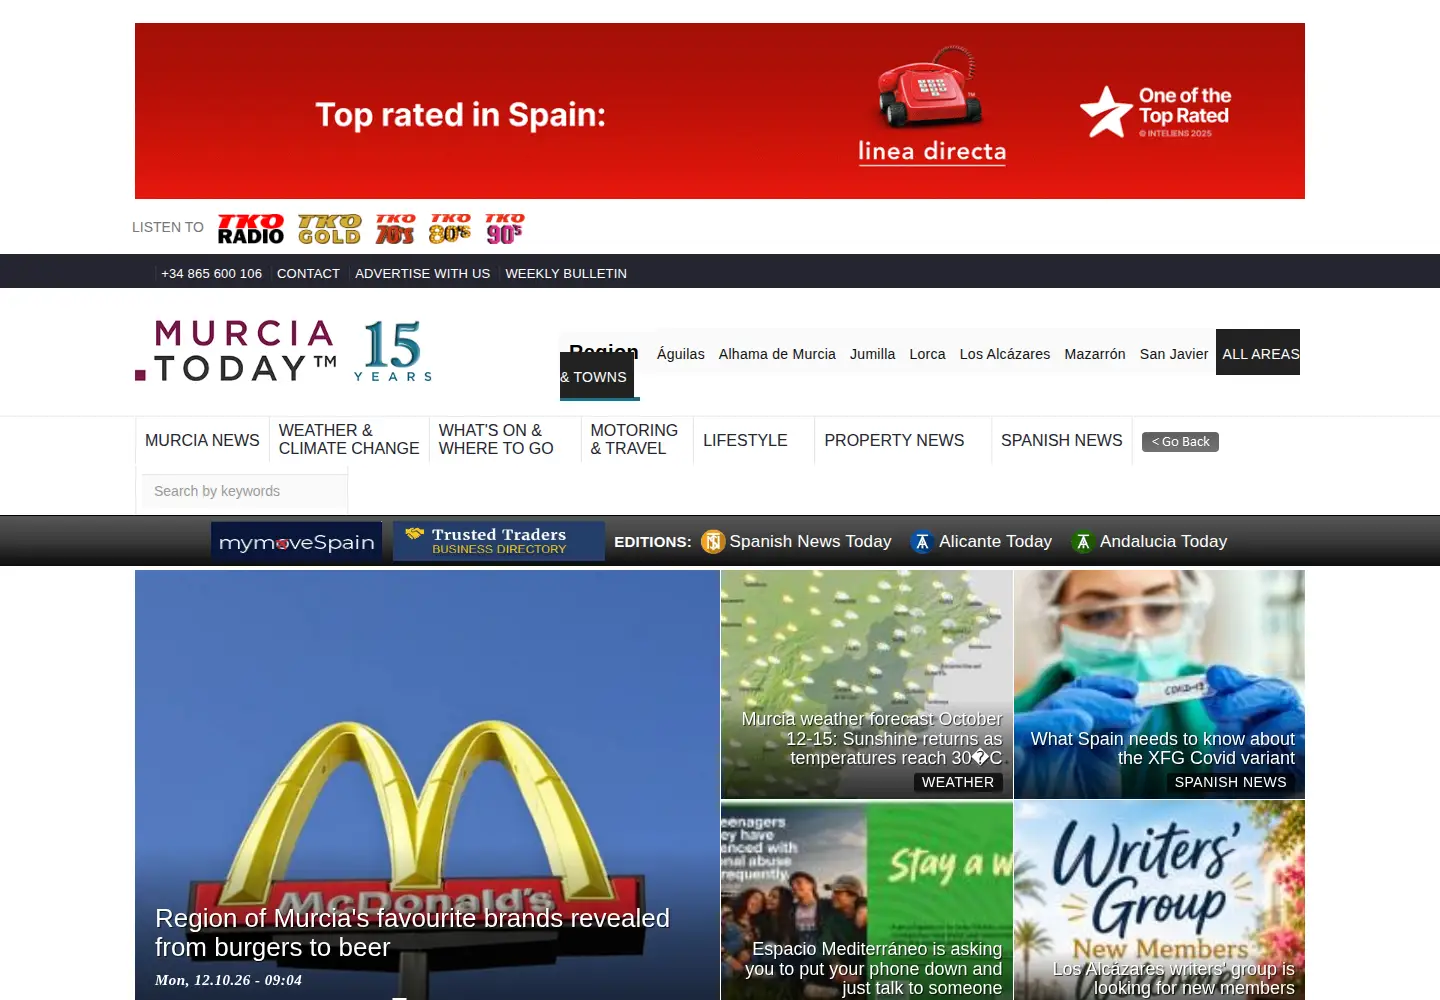Open the Los Alcázares writers' group article
Screen dimensions: 1440x1000
pyautogui.click(x=1160, y=900)
